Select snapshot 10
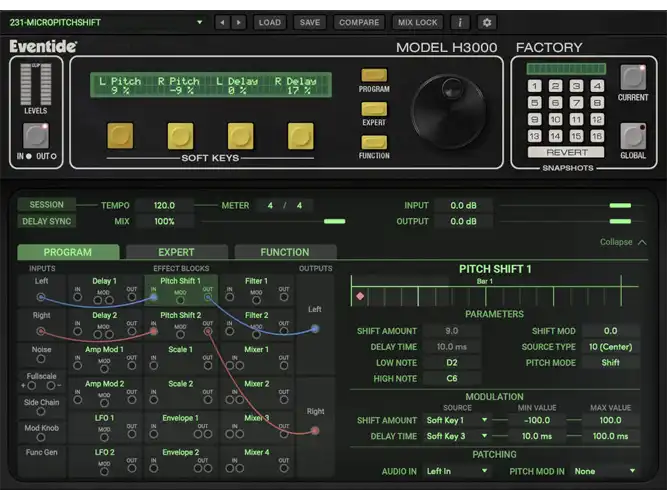 [555, 120]
